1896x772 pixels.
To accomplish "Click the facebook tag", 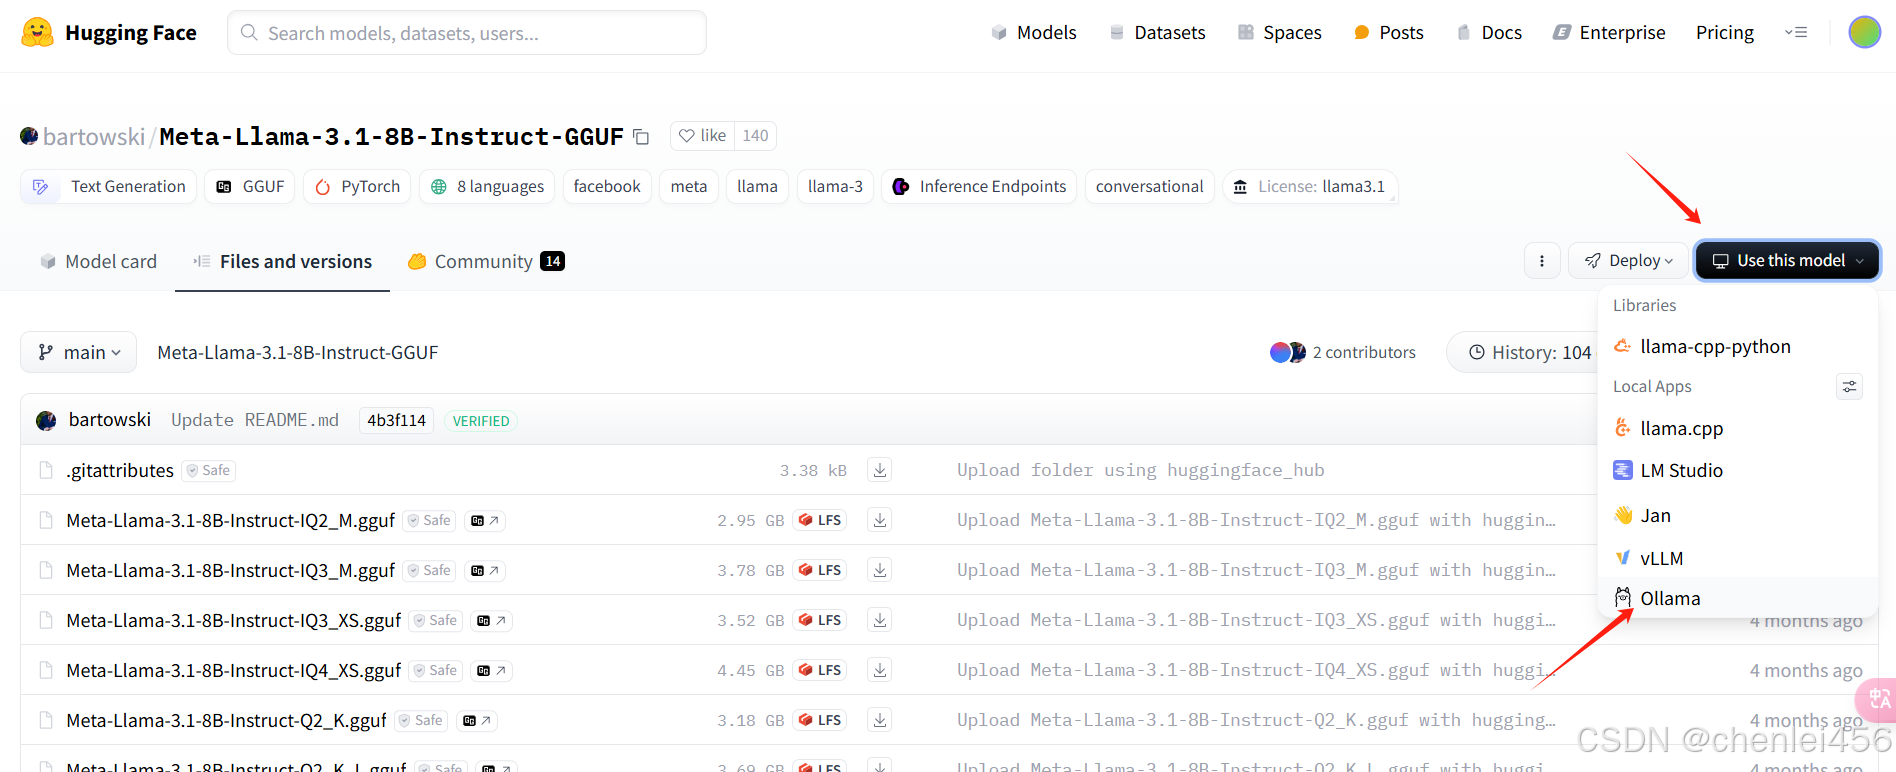I will pyautogui.click(x=607, y=187).
